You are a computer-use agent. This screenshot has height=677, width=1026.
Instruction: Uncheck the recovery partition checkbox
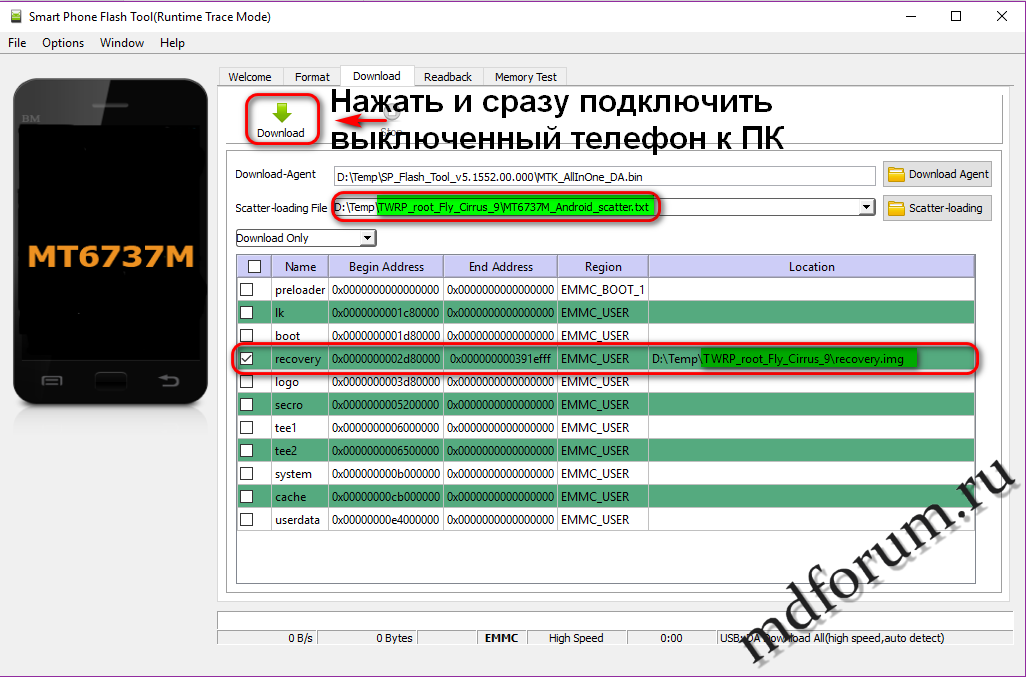click(x=247, y=358)
